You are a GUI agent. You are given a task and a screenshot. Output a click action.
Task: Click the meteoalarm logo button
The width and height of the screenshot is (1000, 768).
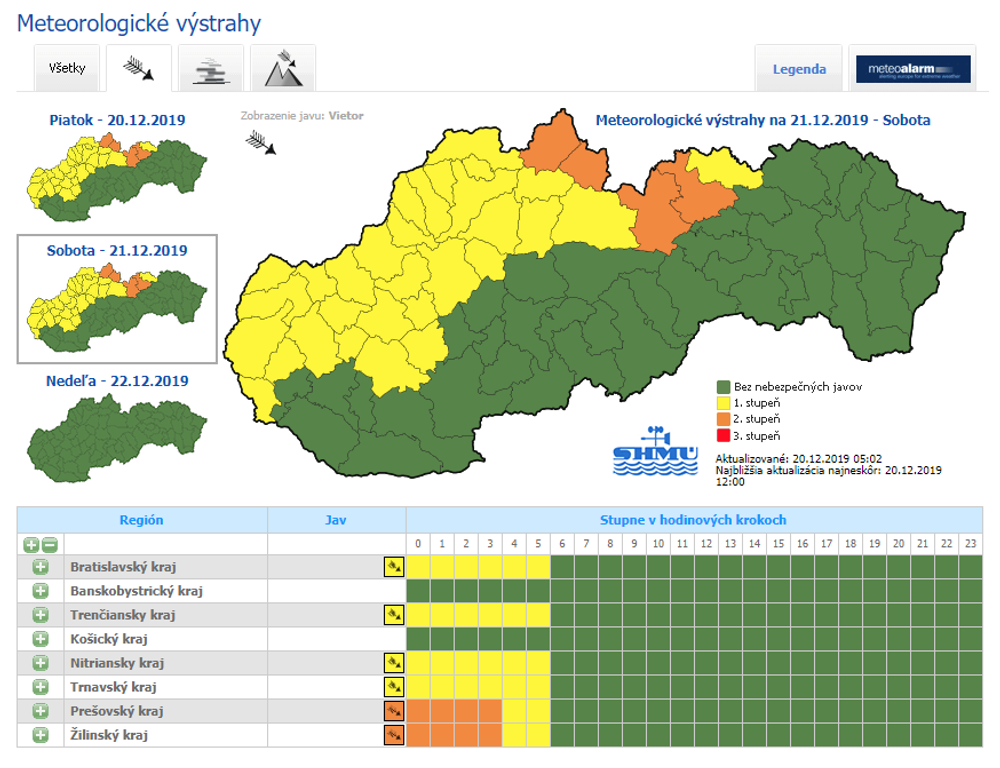(x=913, y=69)
